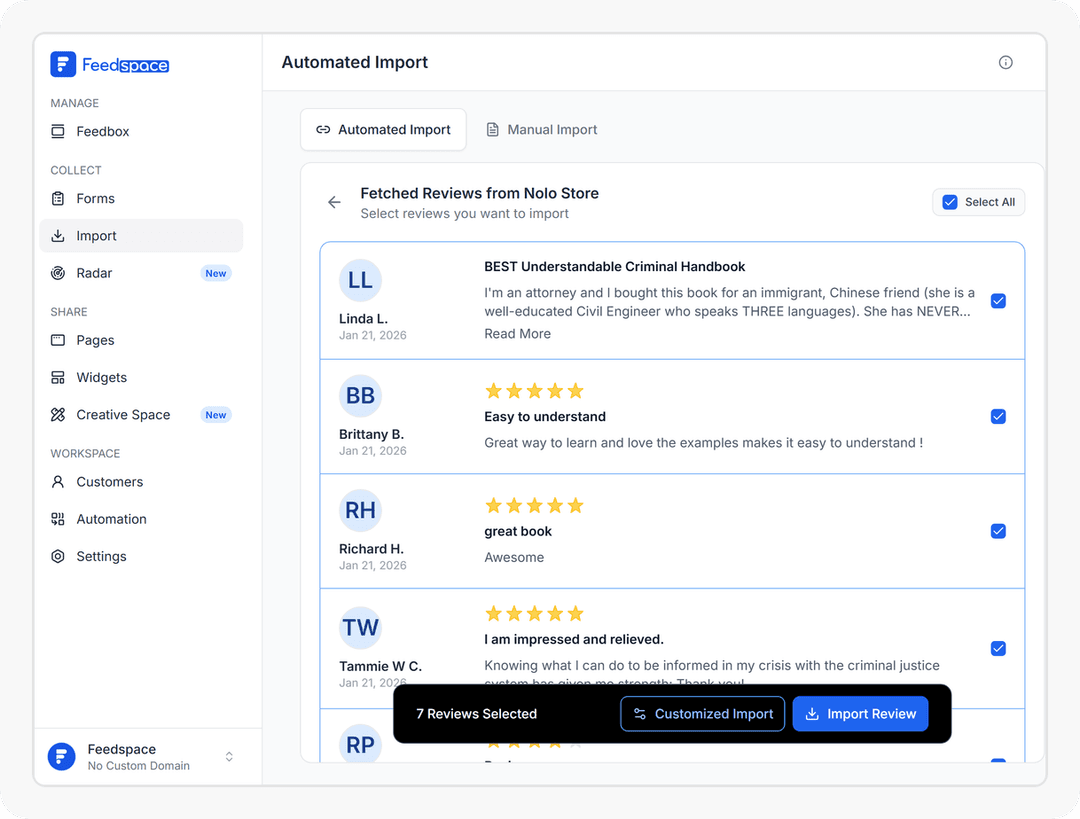1080x819 pixels.
Task: Click the Radar target icon
Action: click(x=58, y=273)
